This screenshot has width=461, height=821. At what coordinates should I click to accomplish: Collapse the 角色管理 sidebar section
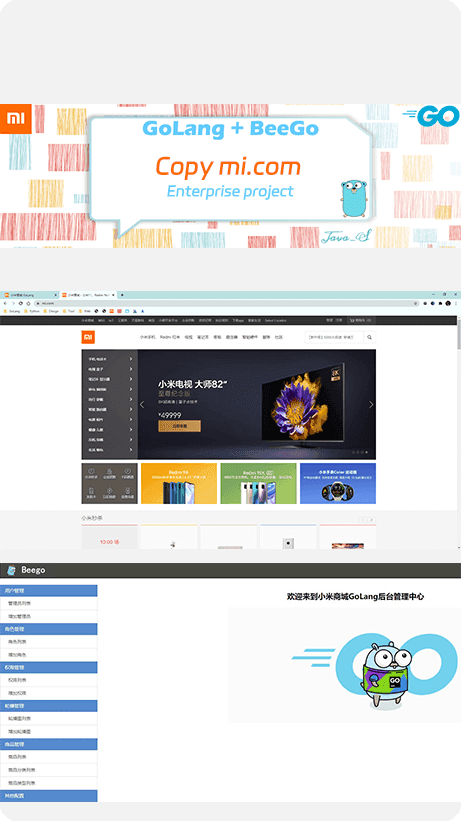[49, 629]
